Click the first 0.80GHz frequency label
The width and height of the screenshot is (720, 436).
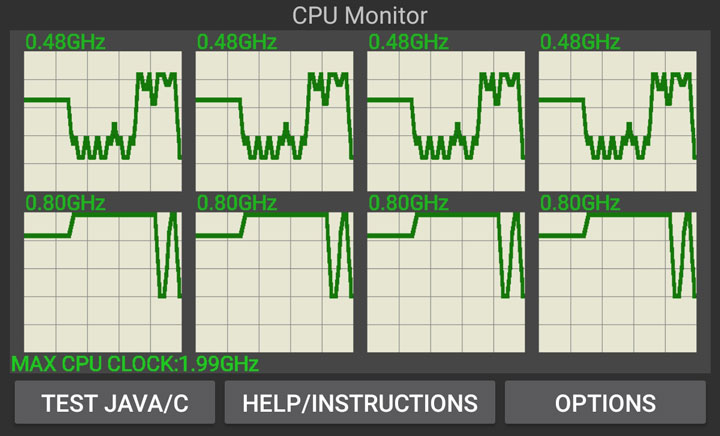(65, 203)
